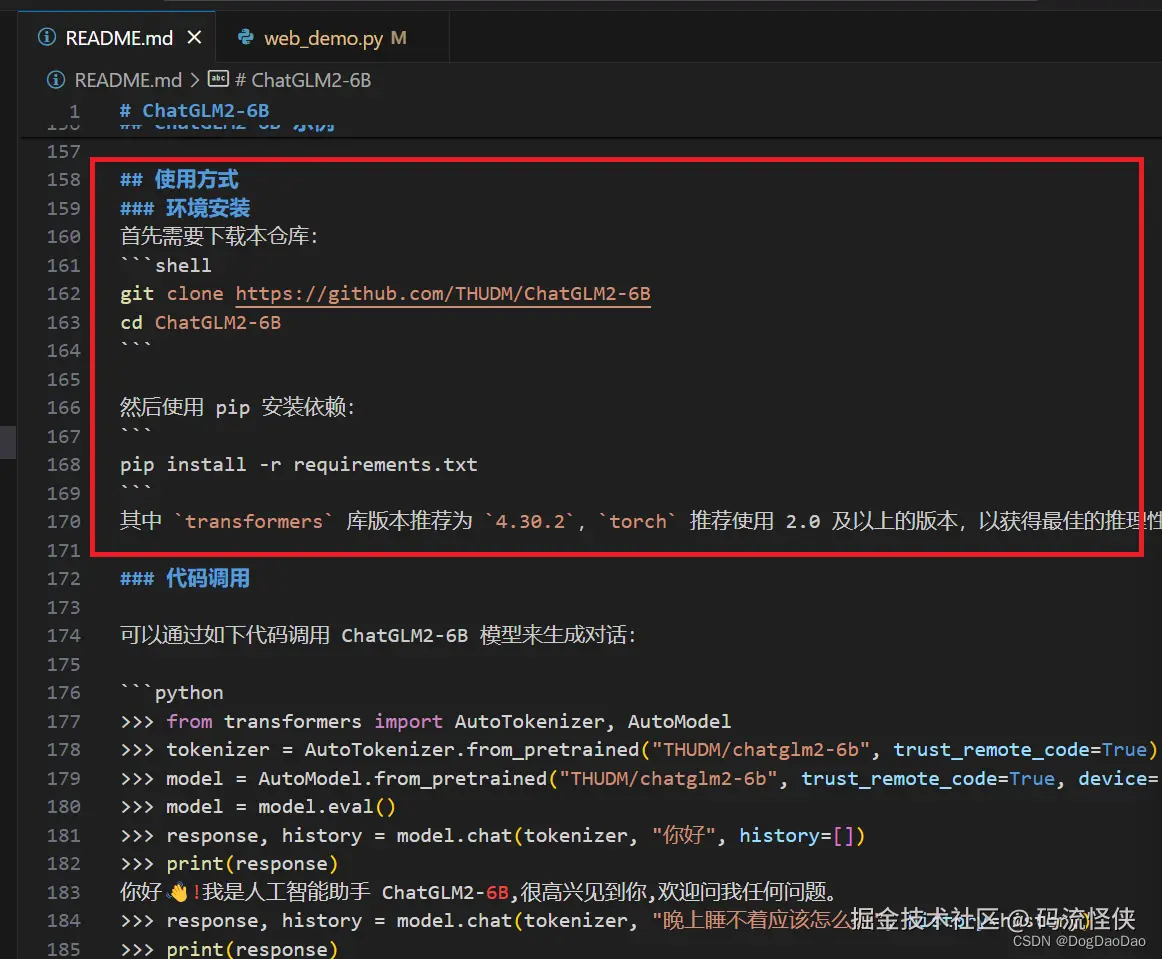Screen dimensions: 1162x959
Task: Close the README.md tab
Action: pyautogui.click(x=194, y=37)
